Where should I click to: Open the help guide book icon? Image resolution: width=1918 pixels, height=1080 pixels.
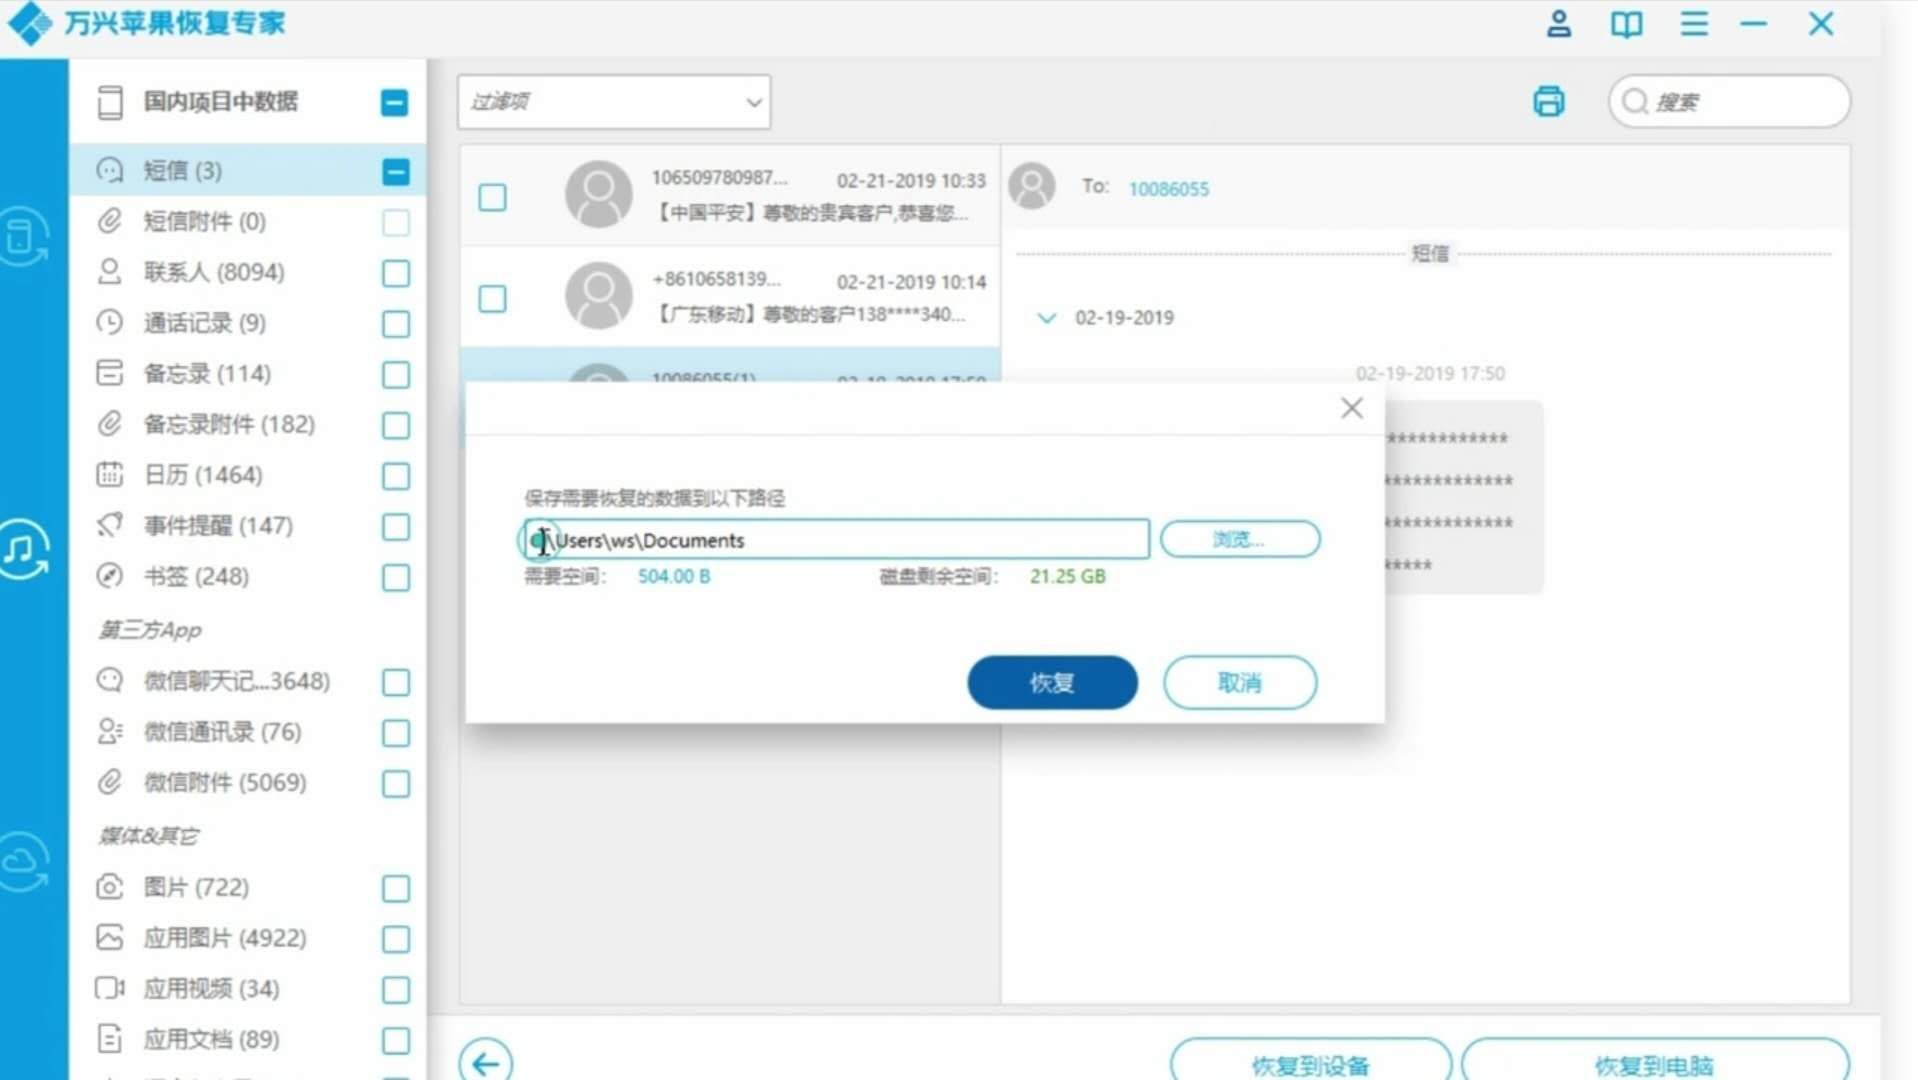pyautogui.click(x=1625, y=24)
